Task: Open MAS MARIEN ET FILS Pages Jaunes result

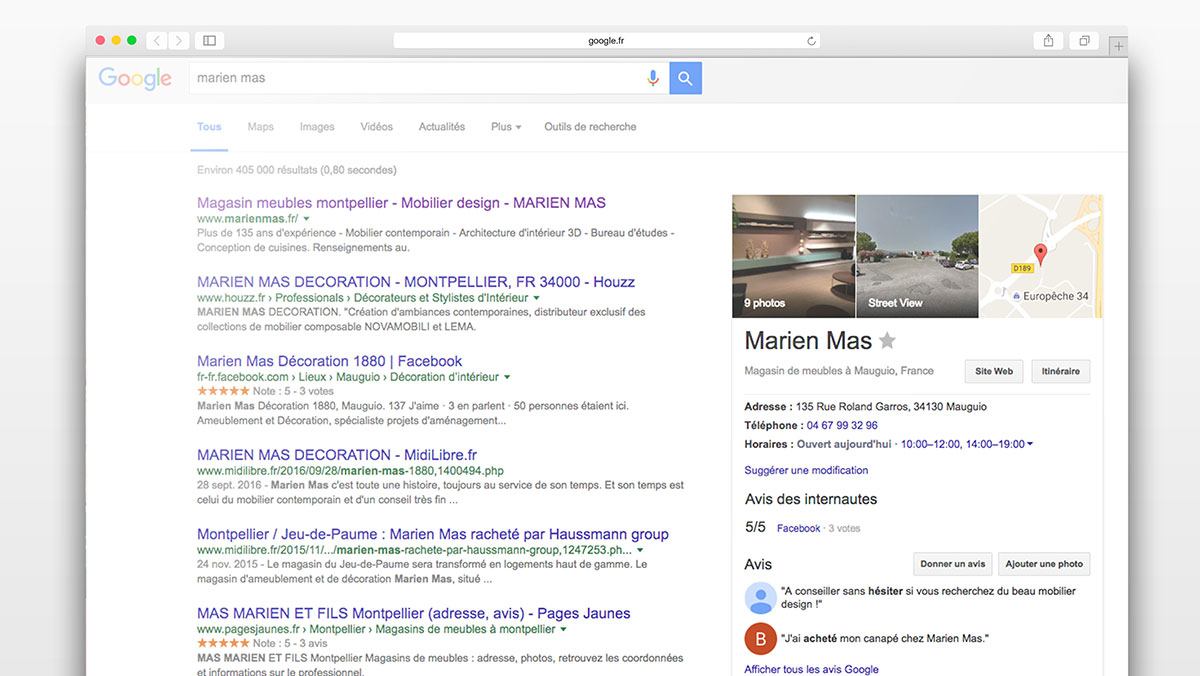Action: (x=413, y=614)
